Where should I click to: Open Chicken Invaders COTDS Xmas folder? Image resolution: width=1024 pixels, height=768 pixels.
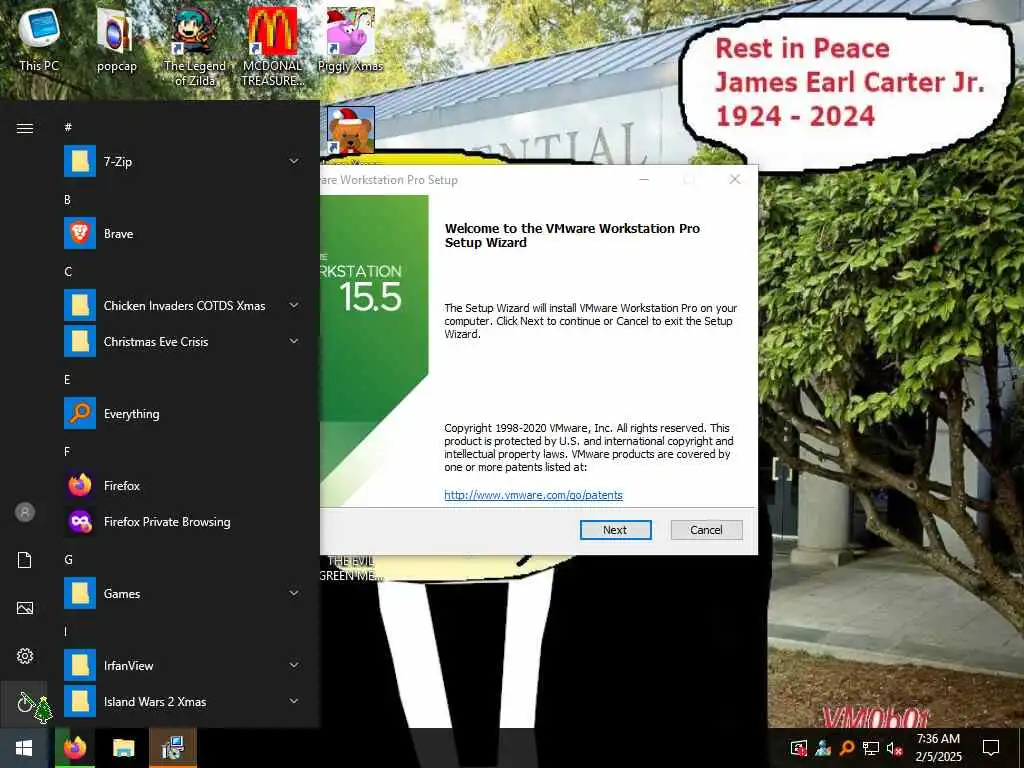pos(182,306)
